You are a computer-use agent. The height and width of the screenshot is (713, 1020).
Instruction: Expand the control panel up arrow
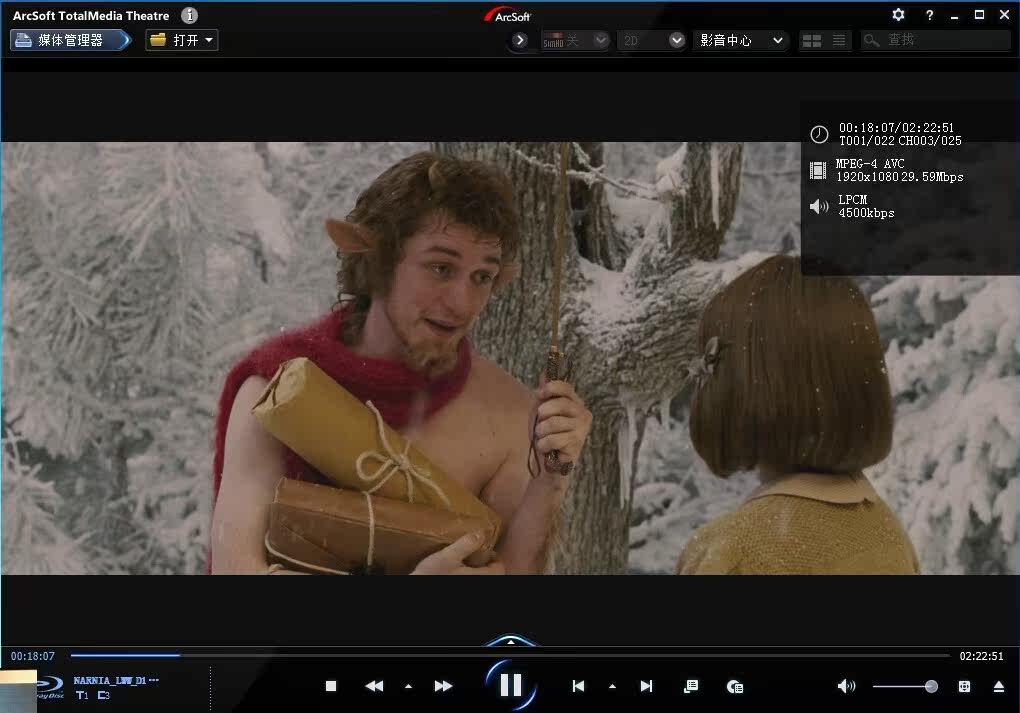click(x=511, y=641)
